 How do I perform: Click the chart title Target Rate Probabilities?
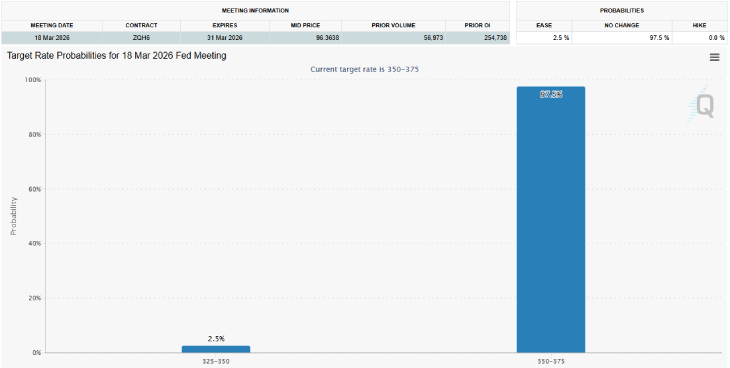coord(116,56)
